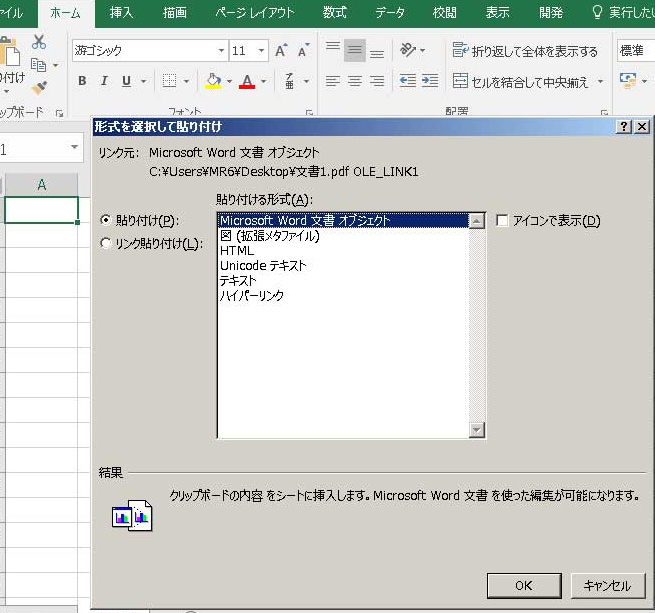Switch to the 挿入 ribbon tab
Image resolution: width=655 pixels, height=613 pixels.
pos(121,13)
